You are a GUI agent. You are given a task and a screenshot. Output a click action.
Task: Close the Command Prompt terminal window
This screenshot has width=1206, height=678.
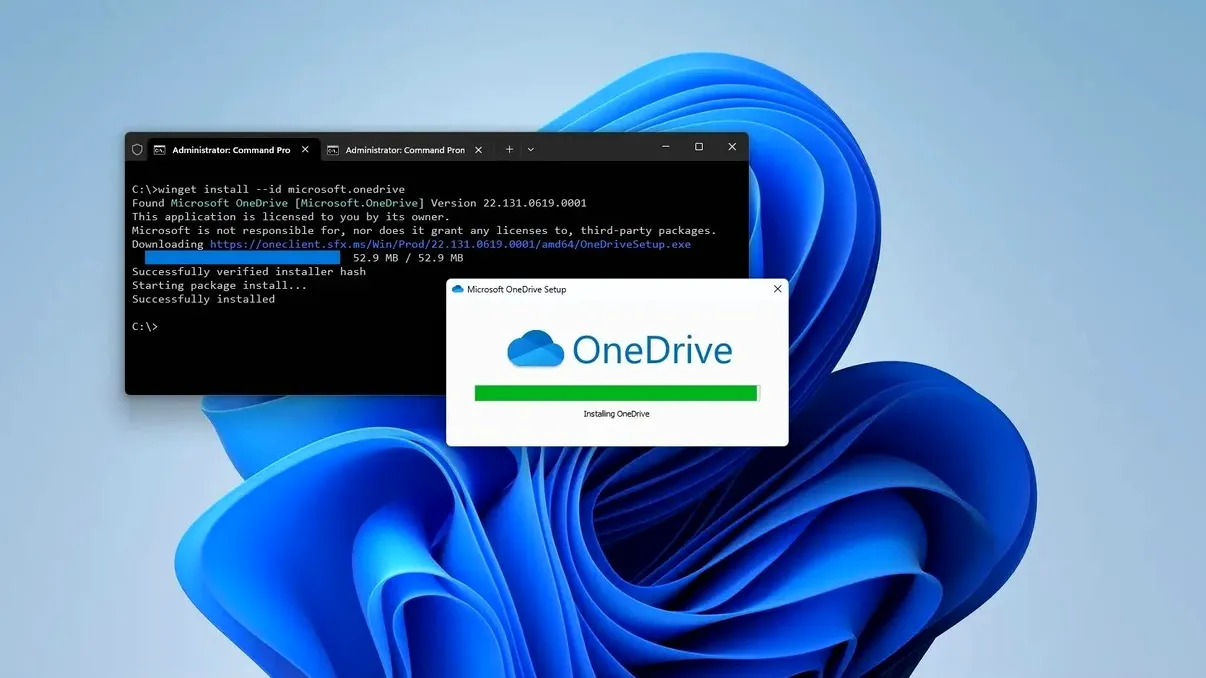point(732,147)
